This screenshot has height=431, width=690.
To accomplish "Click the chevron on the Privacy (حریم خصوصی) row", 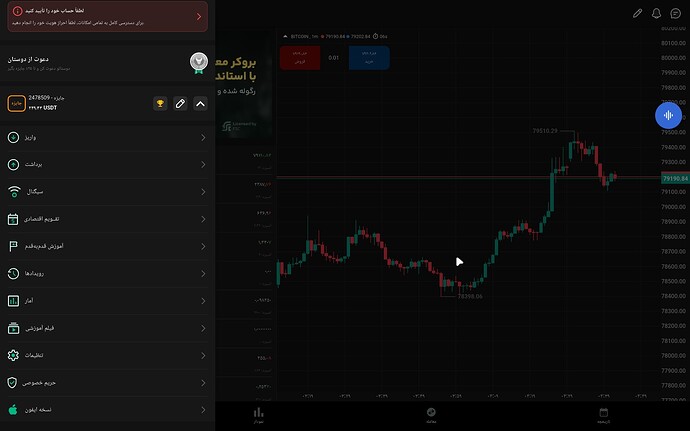I will (x=203, y=383).
